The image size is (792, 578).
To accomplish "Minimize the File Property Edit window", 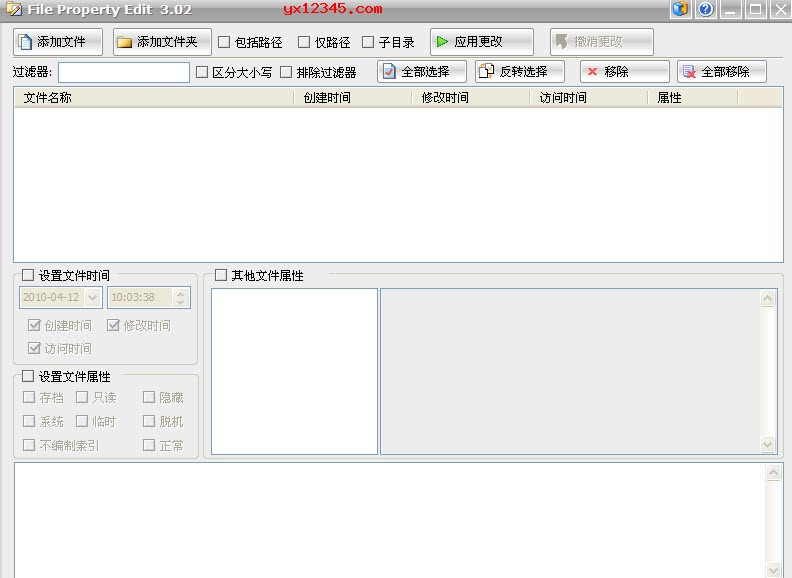I will click(730, 9).
